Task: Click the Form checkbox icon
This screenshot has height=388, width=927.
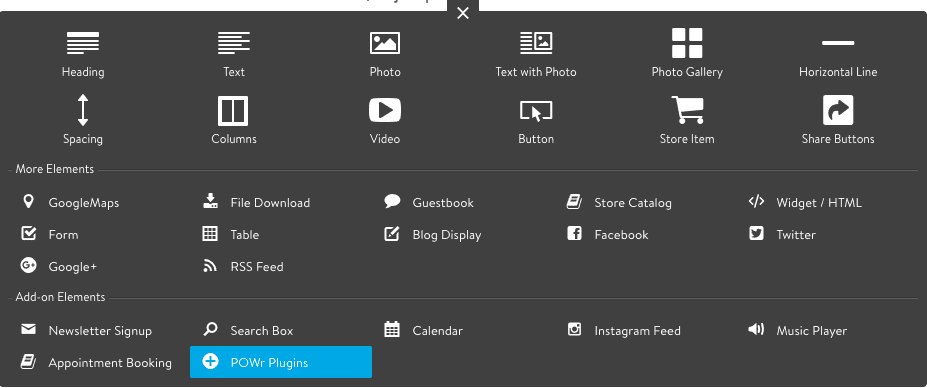Action: coord(28,233)
